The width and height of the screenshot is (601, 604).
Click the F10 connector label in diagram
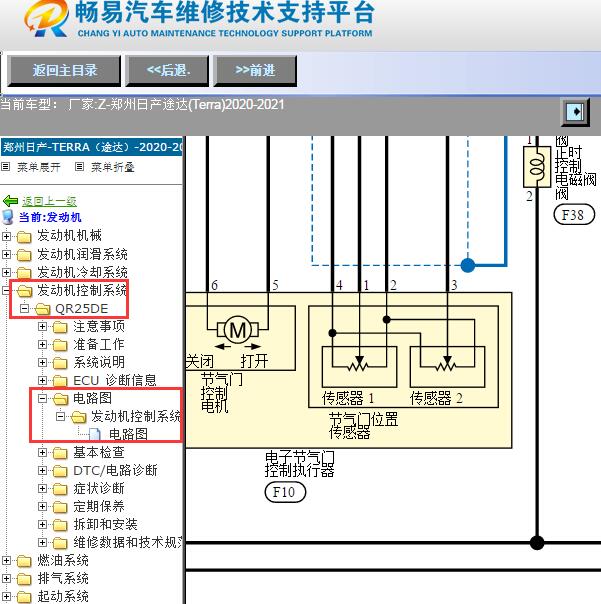click(x=285, y=492)
